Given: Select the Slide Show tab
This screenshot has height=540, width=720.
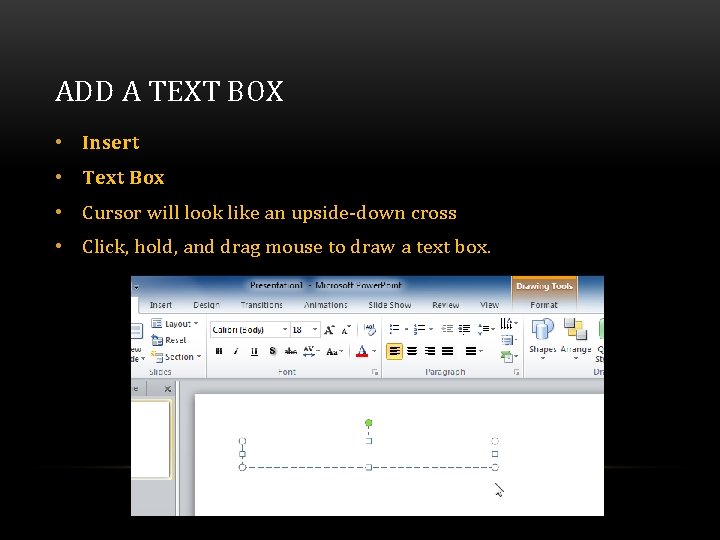Looking at the screenshot, I should click(x=389, y=305).
